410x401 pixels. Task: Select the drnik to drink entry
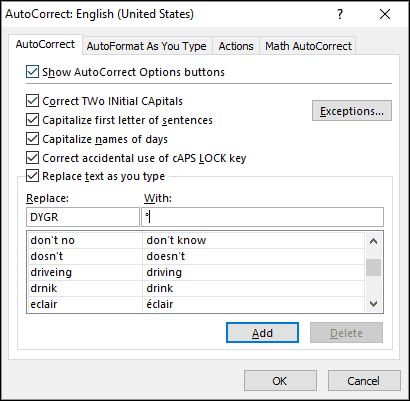[195, 288]
